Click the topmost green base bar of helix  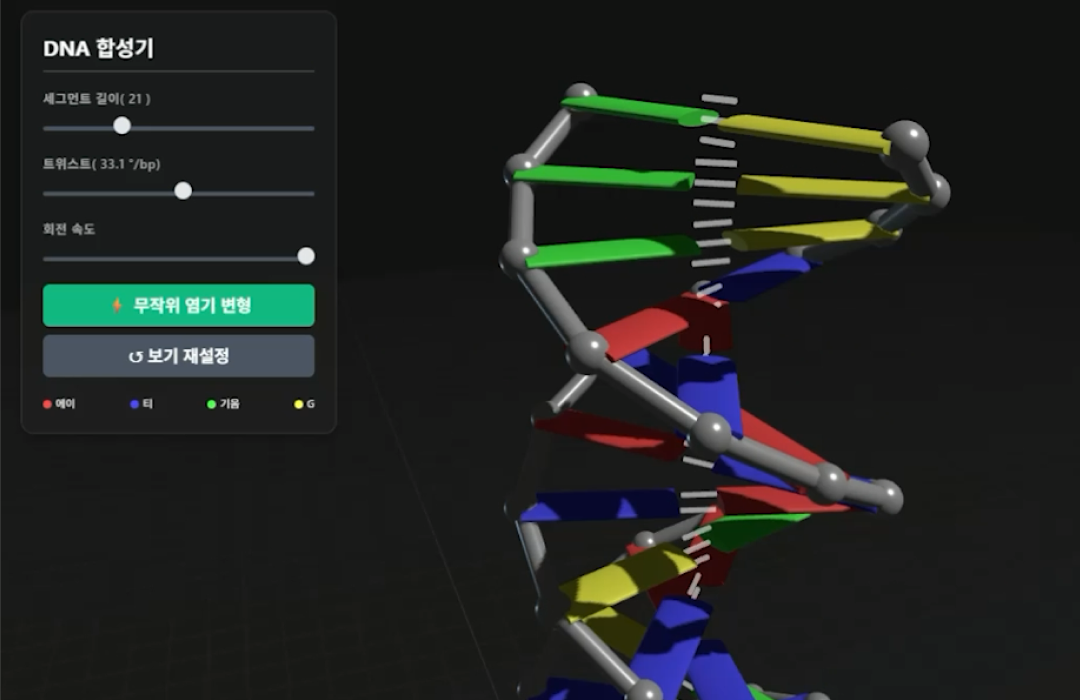[x=630, y=110]
